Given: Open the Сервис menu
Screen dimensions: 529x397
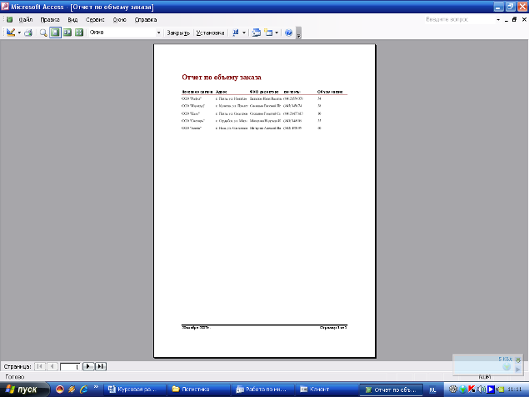Looking at the screenshot, I should (x=95, y=20).
